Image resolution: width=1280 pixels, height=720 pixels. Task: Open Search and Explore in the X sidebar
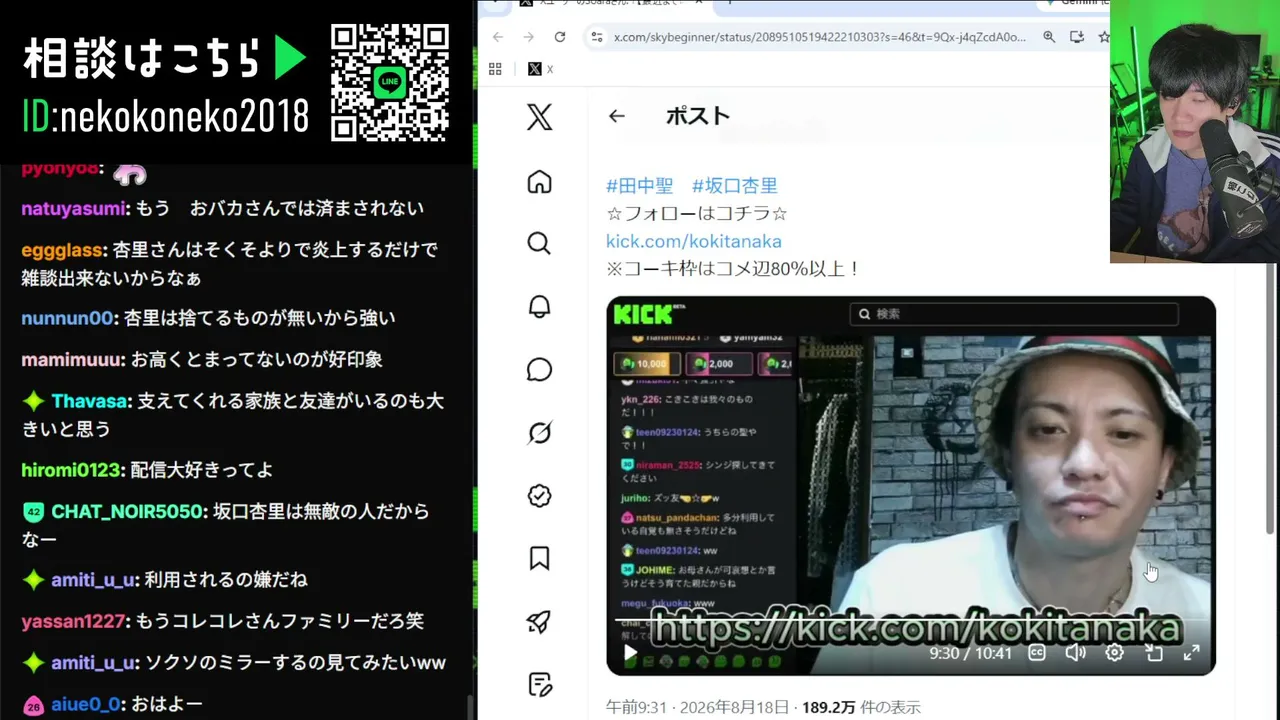click(x=539, y=244)
